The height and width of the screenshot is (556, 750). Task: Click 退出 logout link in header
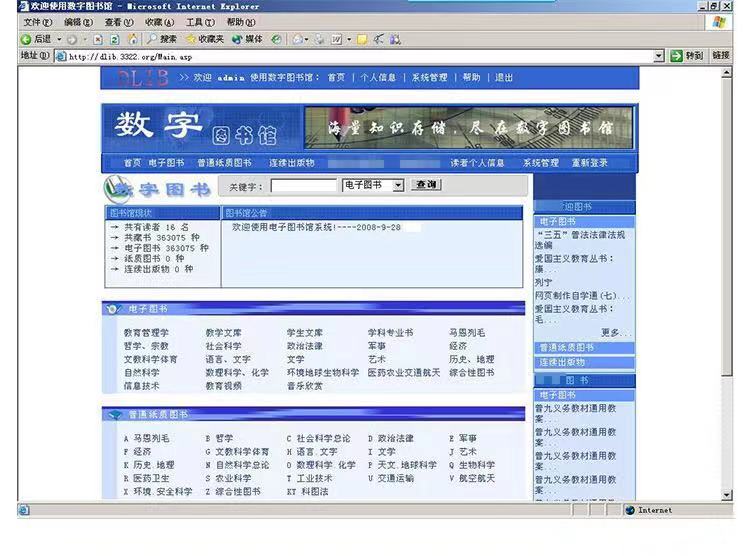pyautogui.click(x=504, y=77)
